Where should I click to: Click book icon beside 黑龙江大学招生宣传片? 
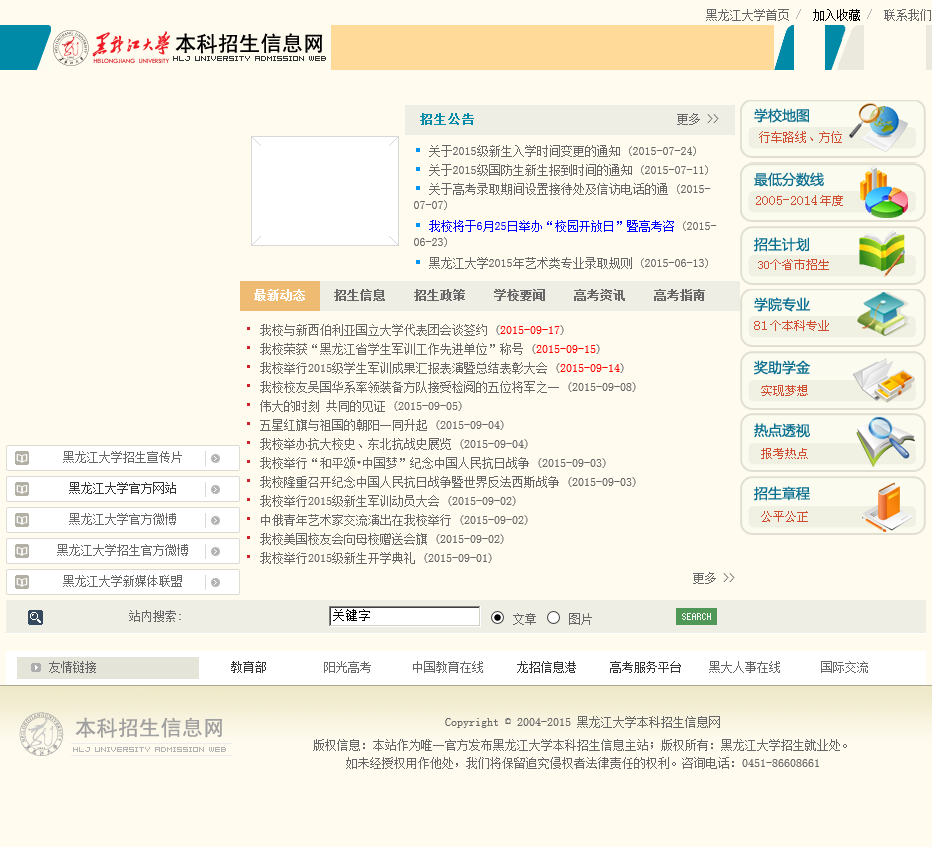22,458
